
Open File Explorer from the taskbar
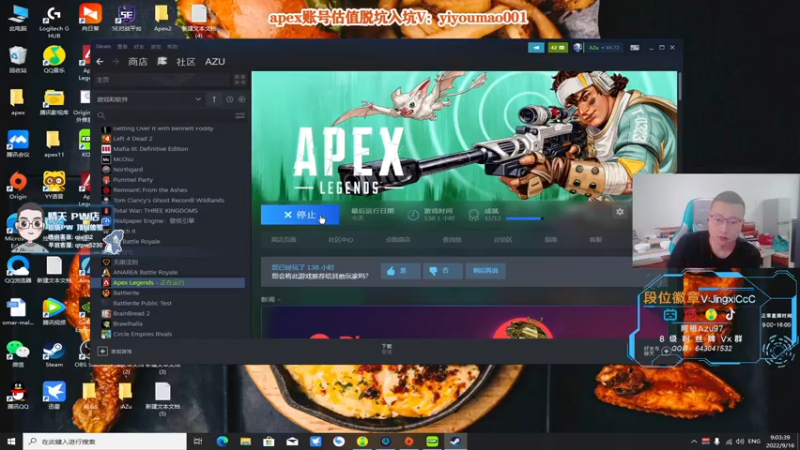(x=246, y=441)
